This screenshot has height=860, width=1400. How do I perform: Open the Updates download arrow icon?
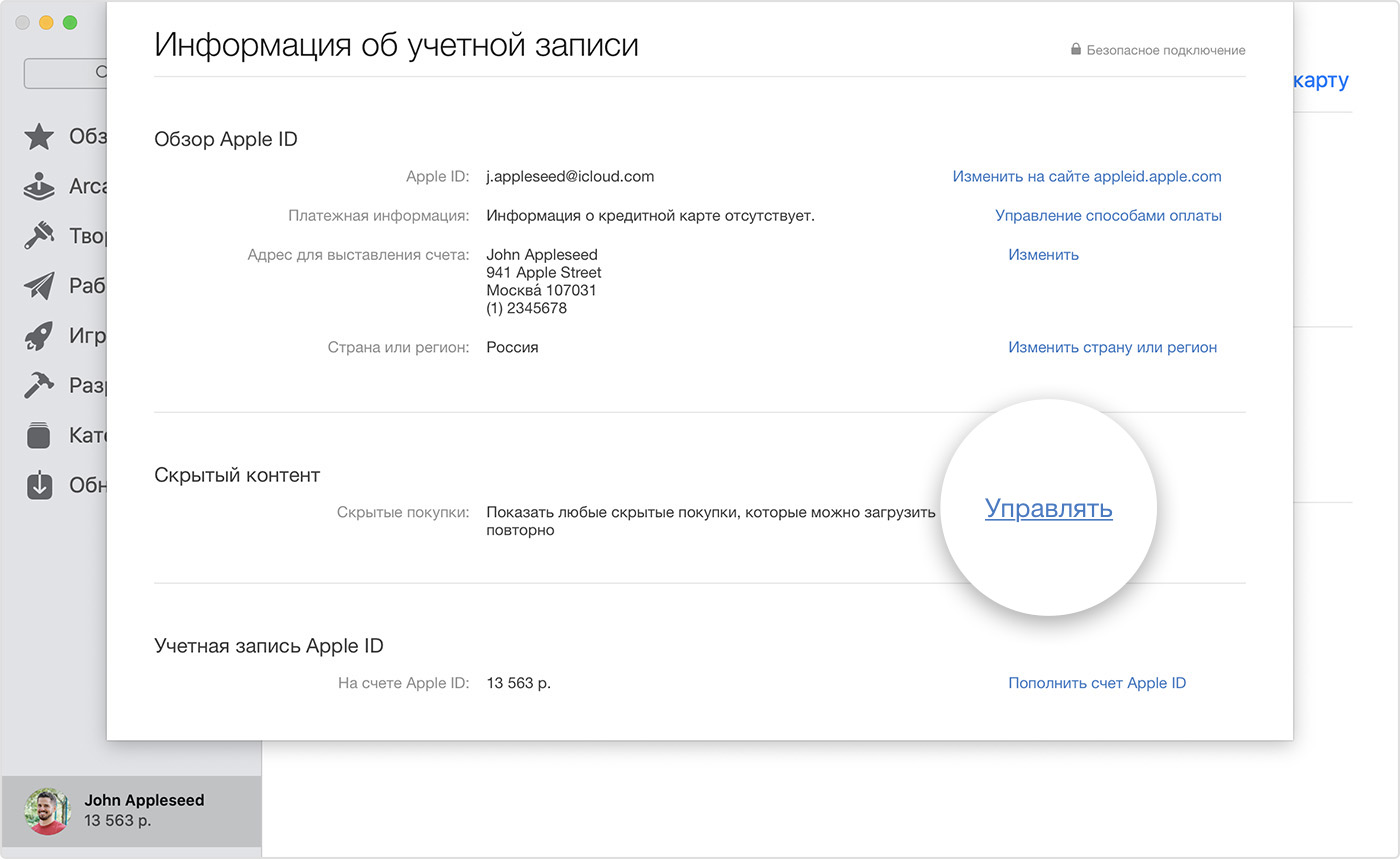point(39,485)
